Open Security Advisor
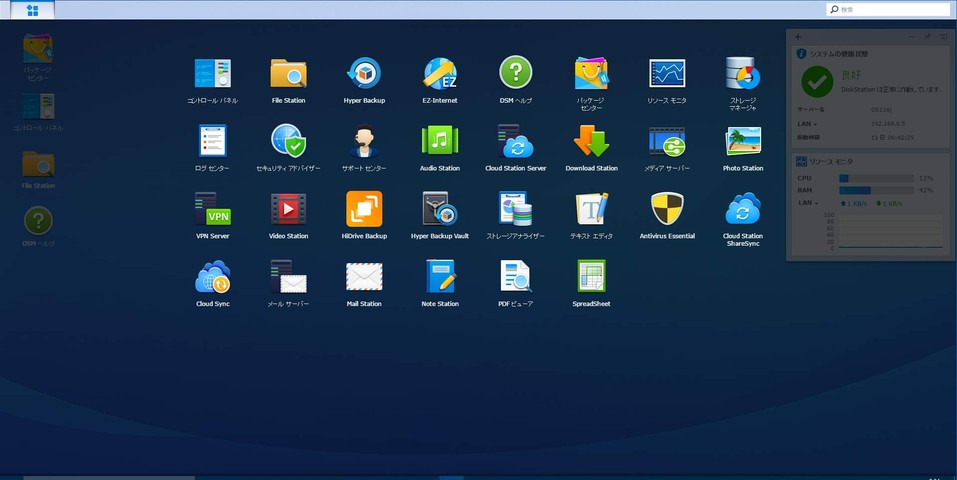Viewport: 957px width, 480px height. pos(288,141)
